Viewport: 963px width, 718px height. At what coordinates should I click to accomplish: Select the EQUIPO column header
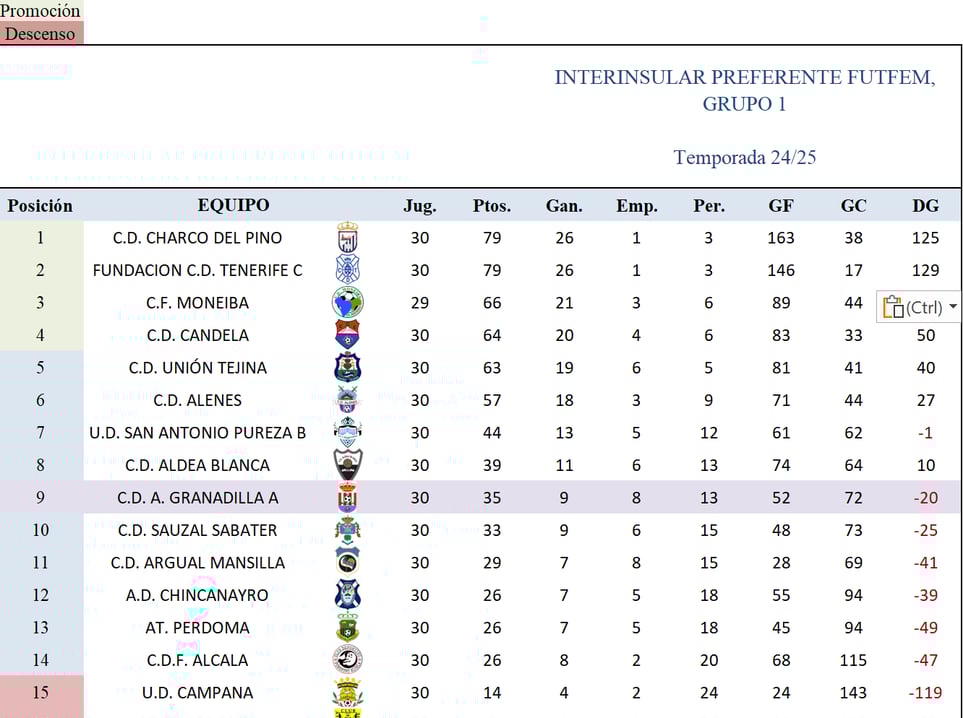point(233,205)
